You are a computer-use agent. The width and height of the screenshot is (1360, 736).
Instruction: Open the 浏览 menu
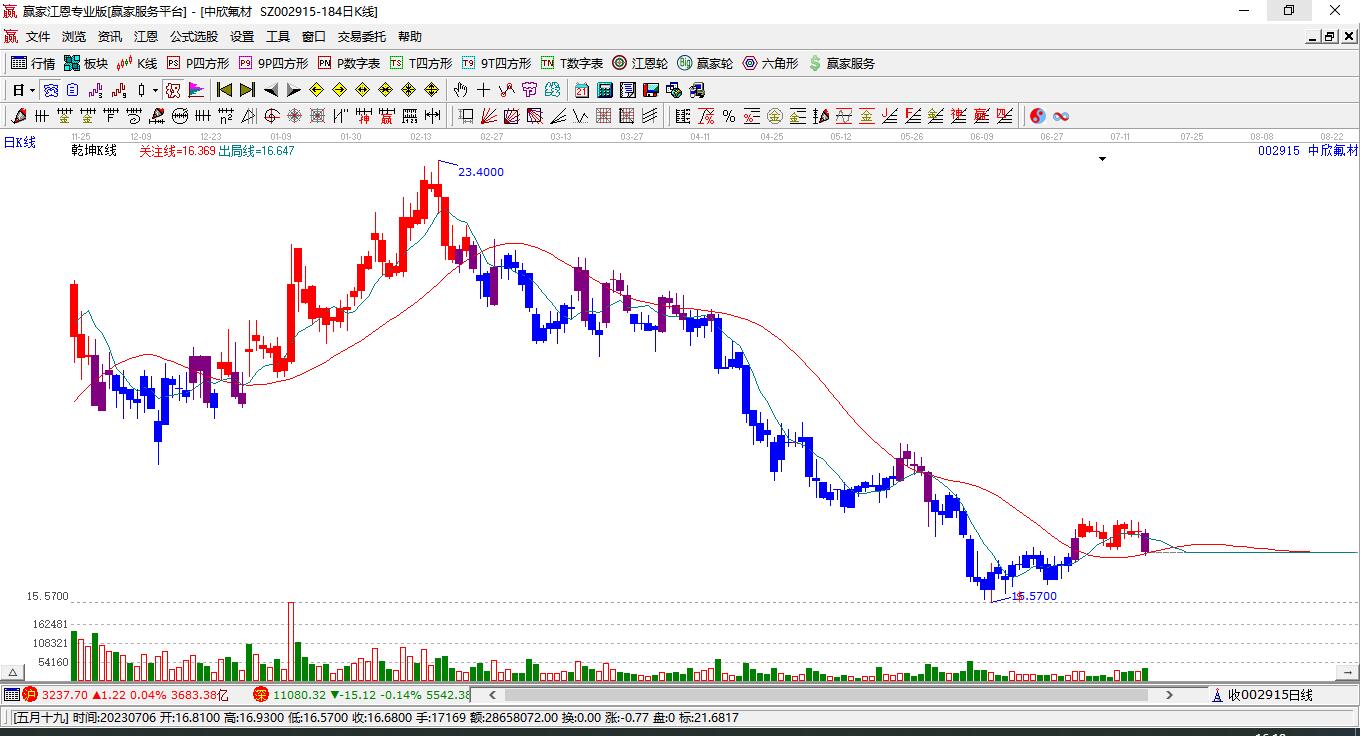(74, 37)
